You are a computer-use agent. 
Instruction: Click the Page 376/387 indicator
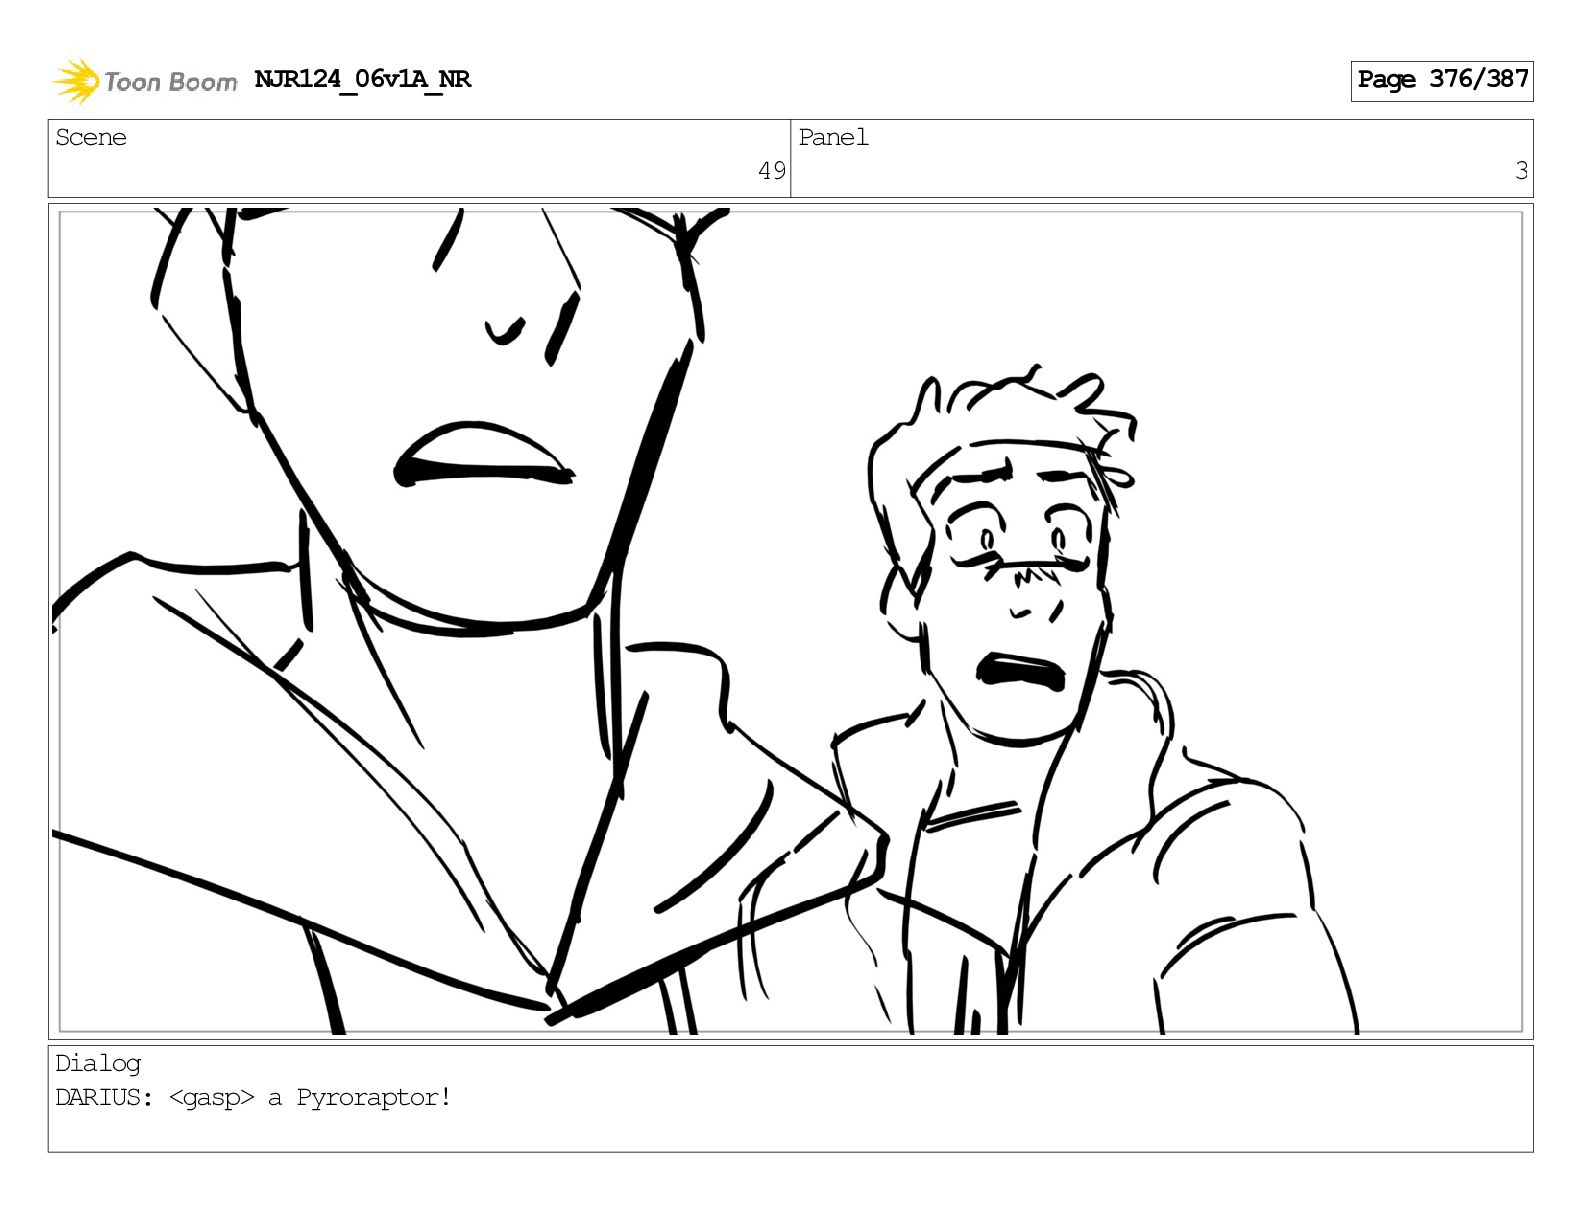point(1442,80)
